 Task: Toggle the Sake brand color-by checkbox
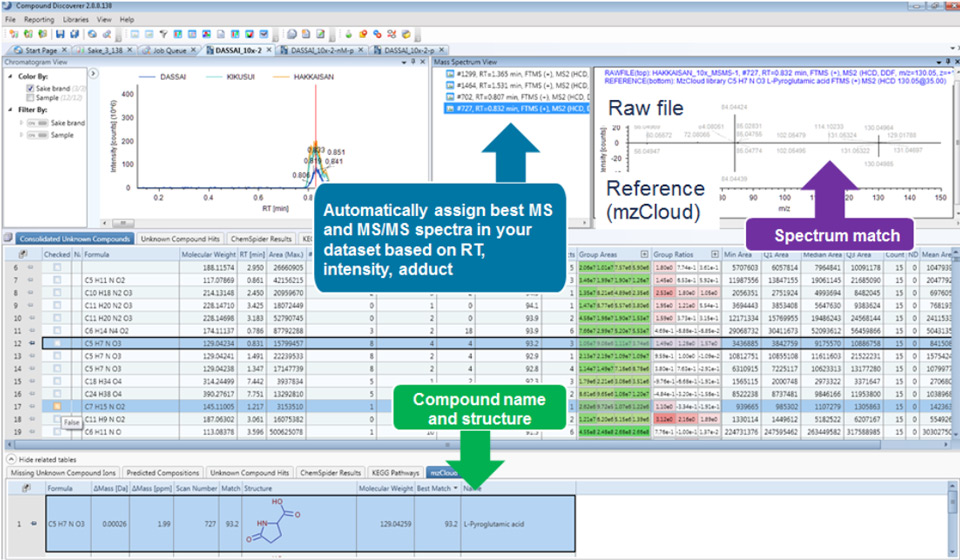30,88
